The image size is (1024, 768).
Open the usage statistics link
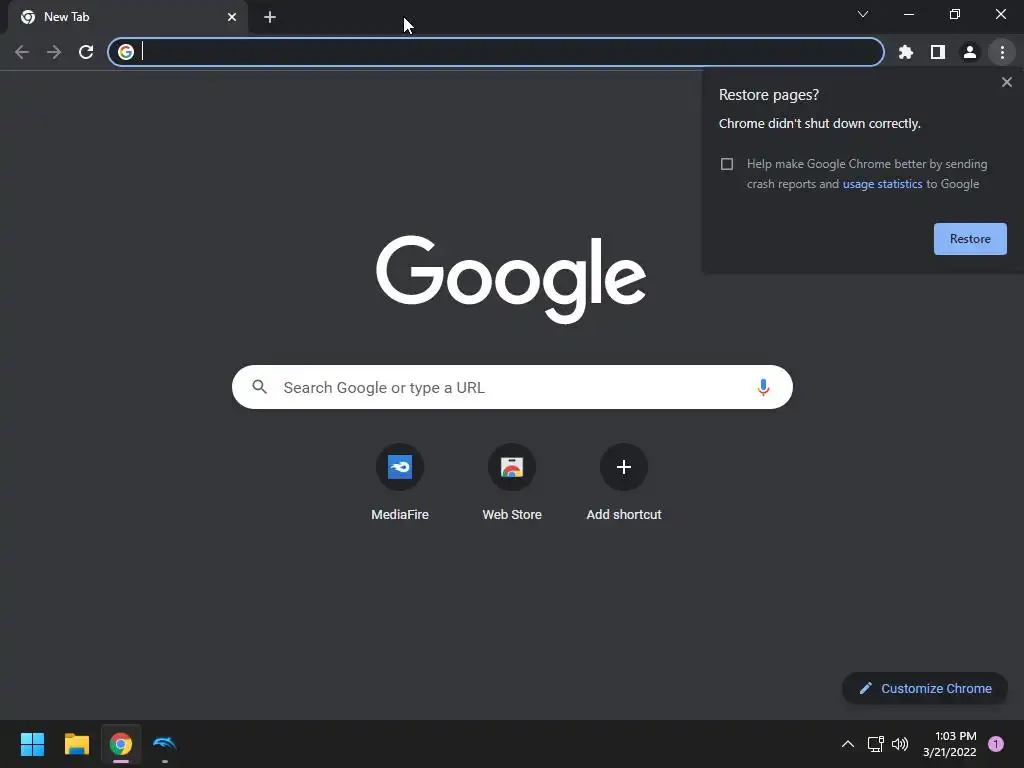[882, 184]
